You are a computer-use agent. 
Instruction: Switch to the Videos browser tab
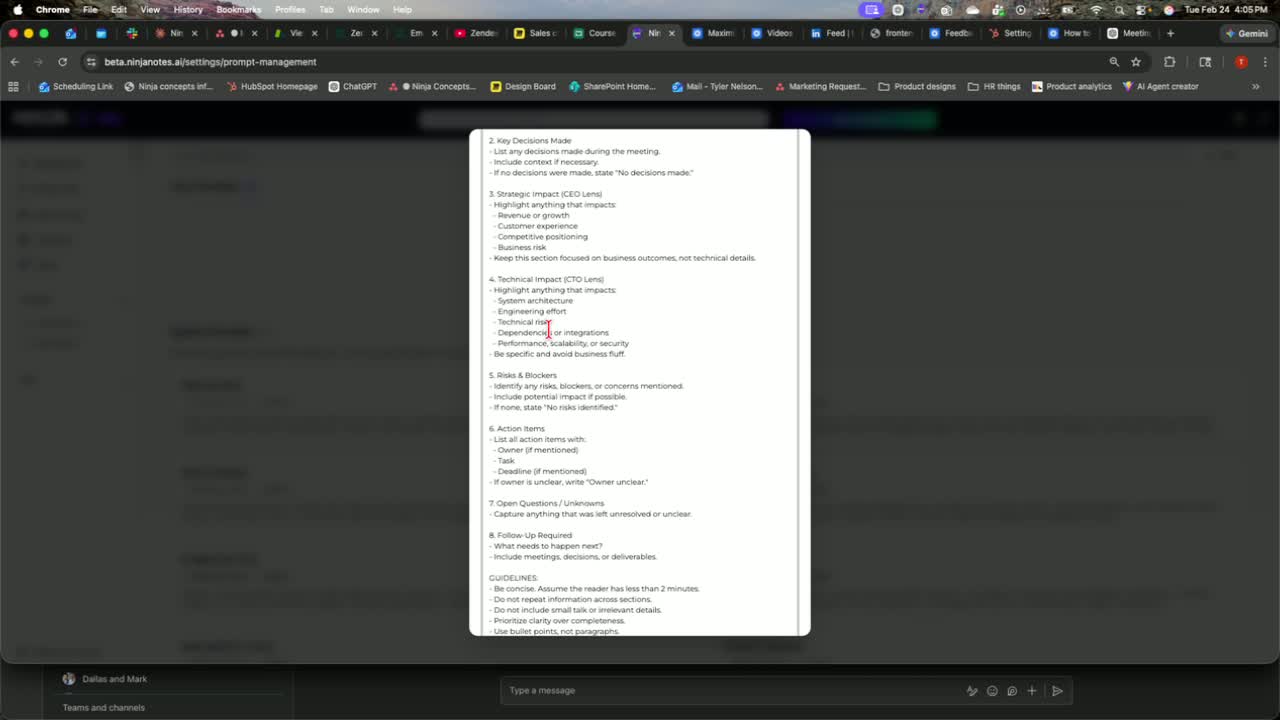point(771,33)
